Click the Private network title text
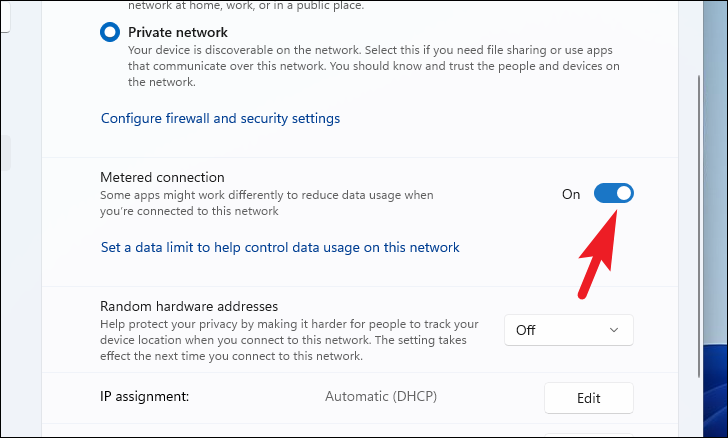 (x=177, y=32)
